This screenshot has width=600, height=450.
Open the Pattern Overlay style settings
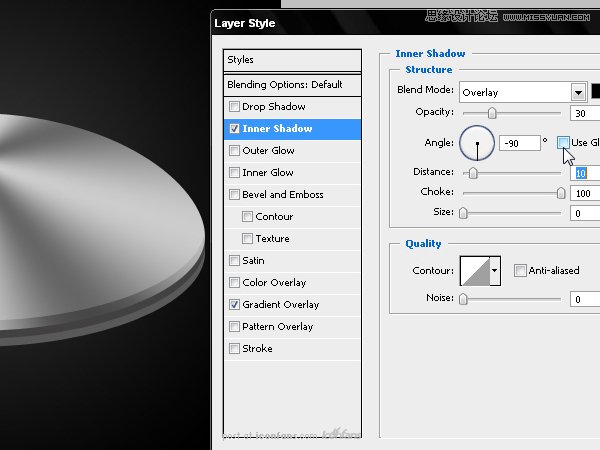[x=292, y=327]
